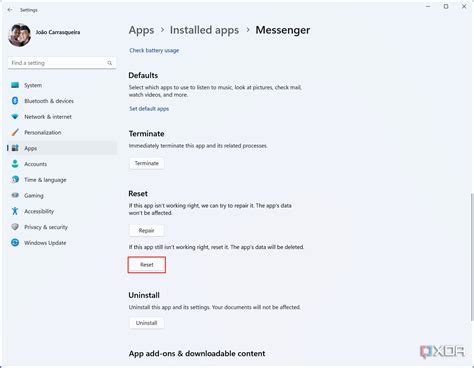Image resolution: width=474 pixels, height=368 pixels.
Task: Click the Defaults section heading
Action: click(143, 75)
